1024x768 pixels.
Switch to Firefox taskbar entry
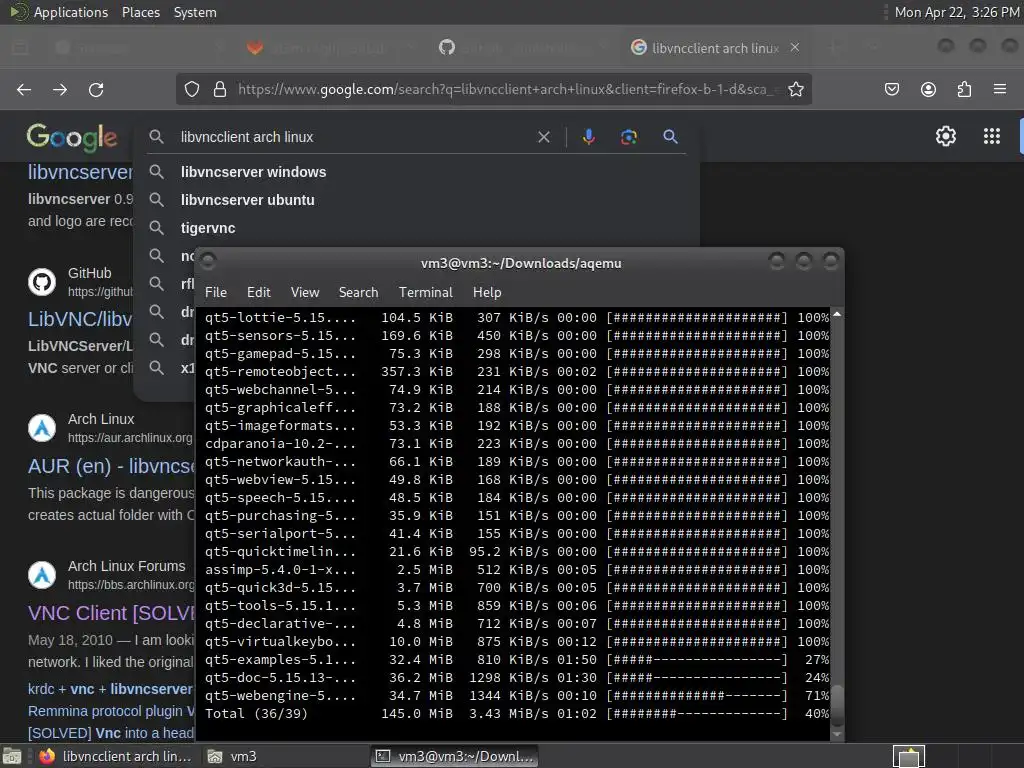tap(114, 756)
